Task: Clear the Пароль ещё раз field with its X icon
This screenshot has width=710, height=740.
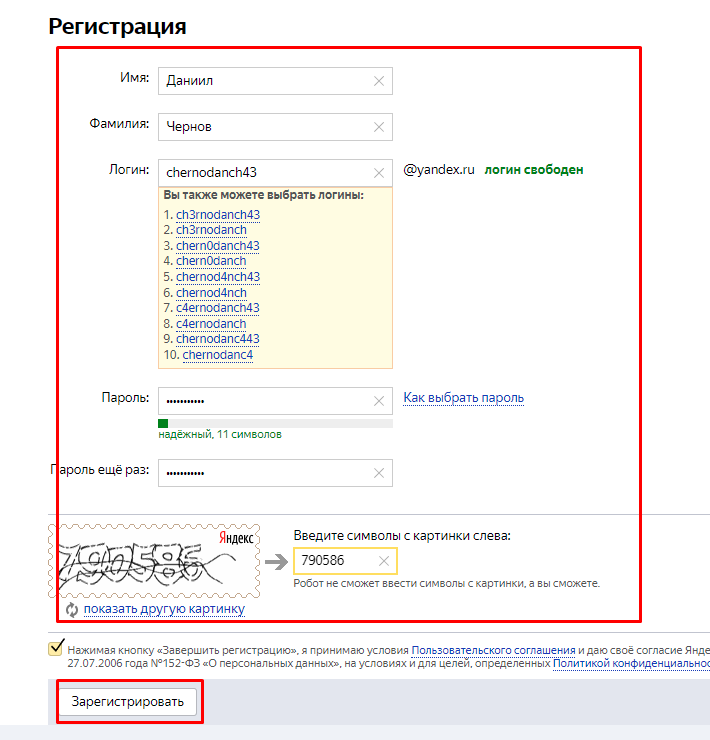Action: 379,473
